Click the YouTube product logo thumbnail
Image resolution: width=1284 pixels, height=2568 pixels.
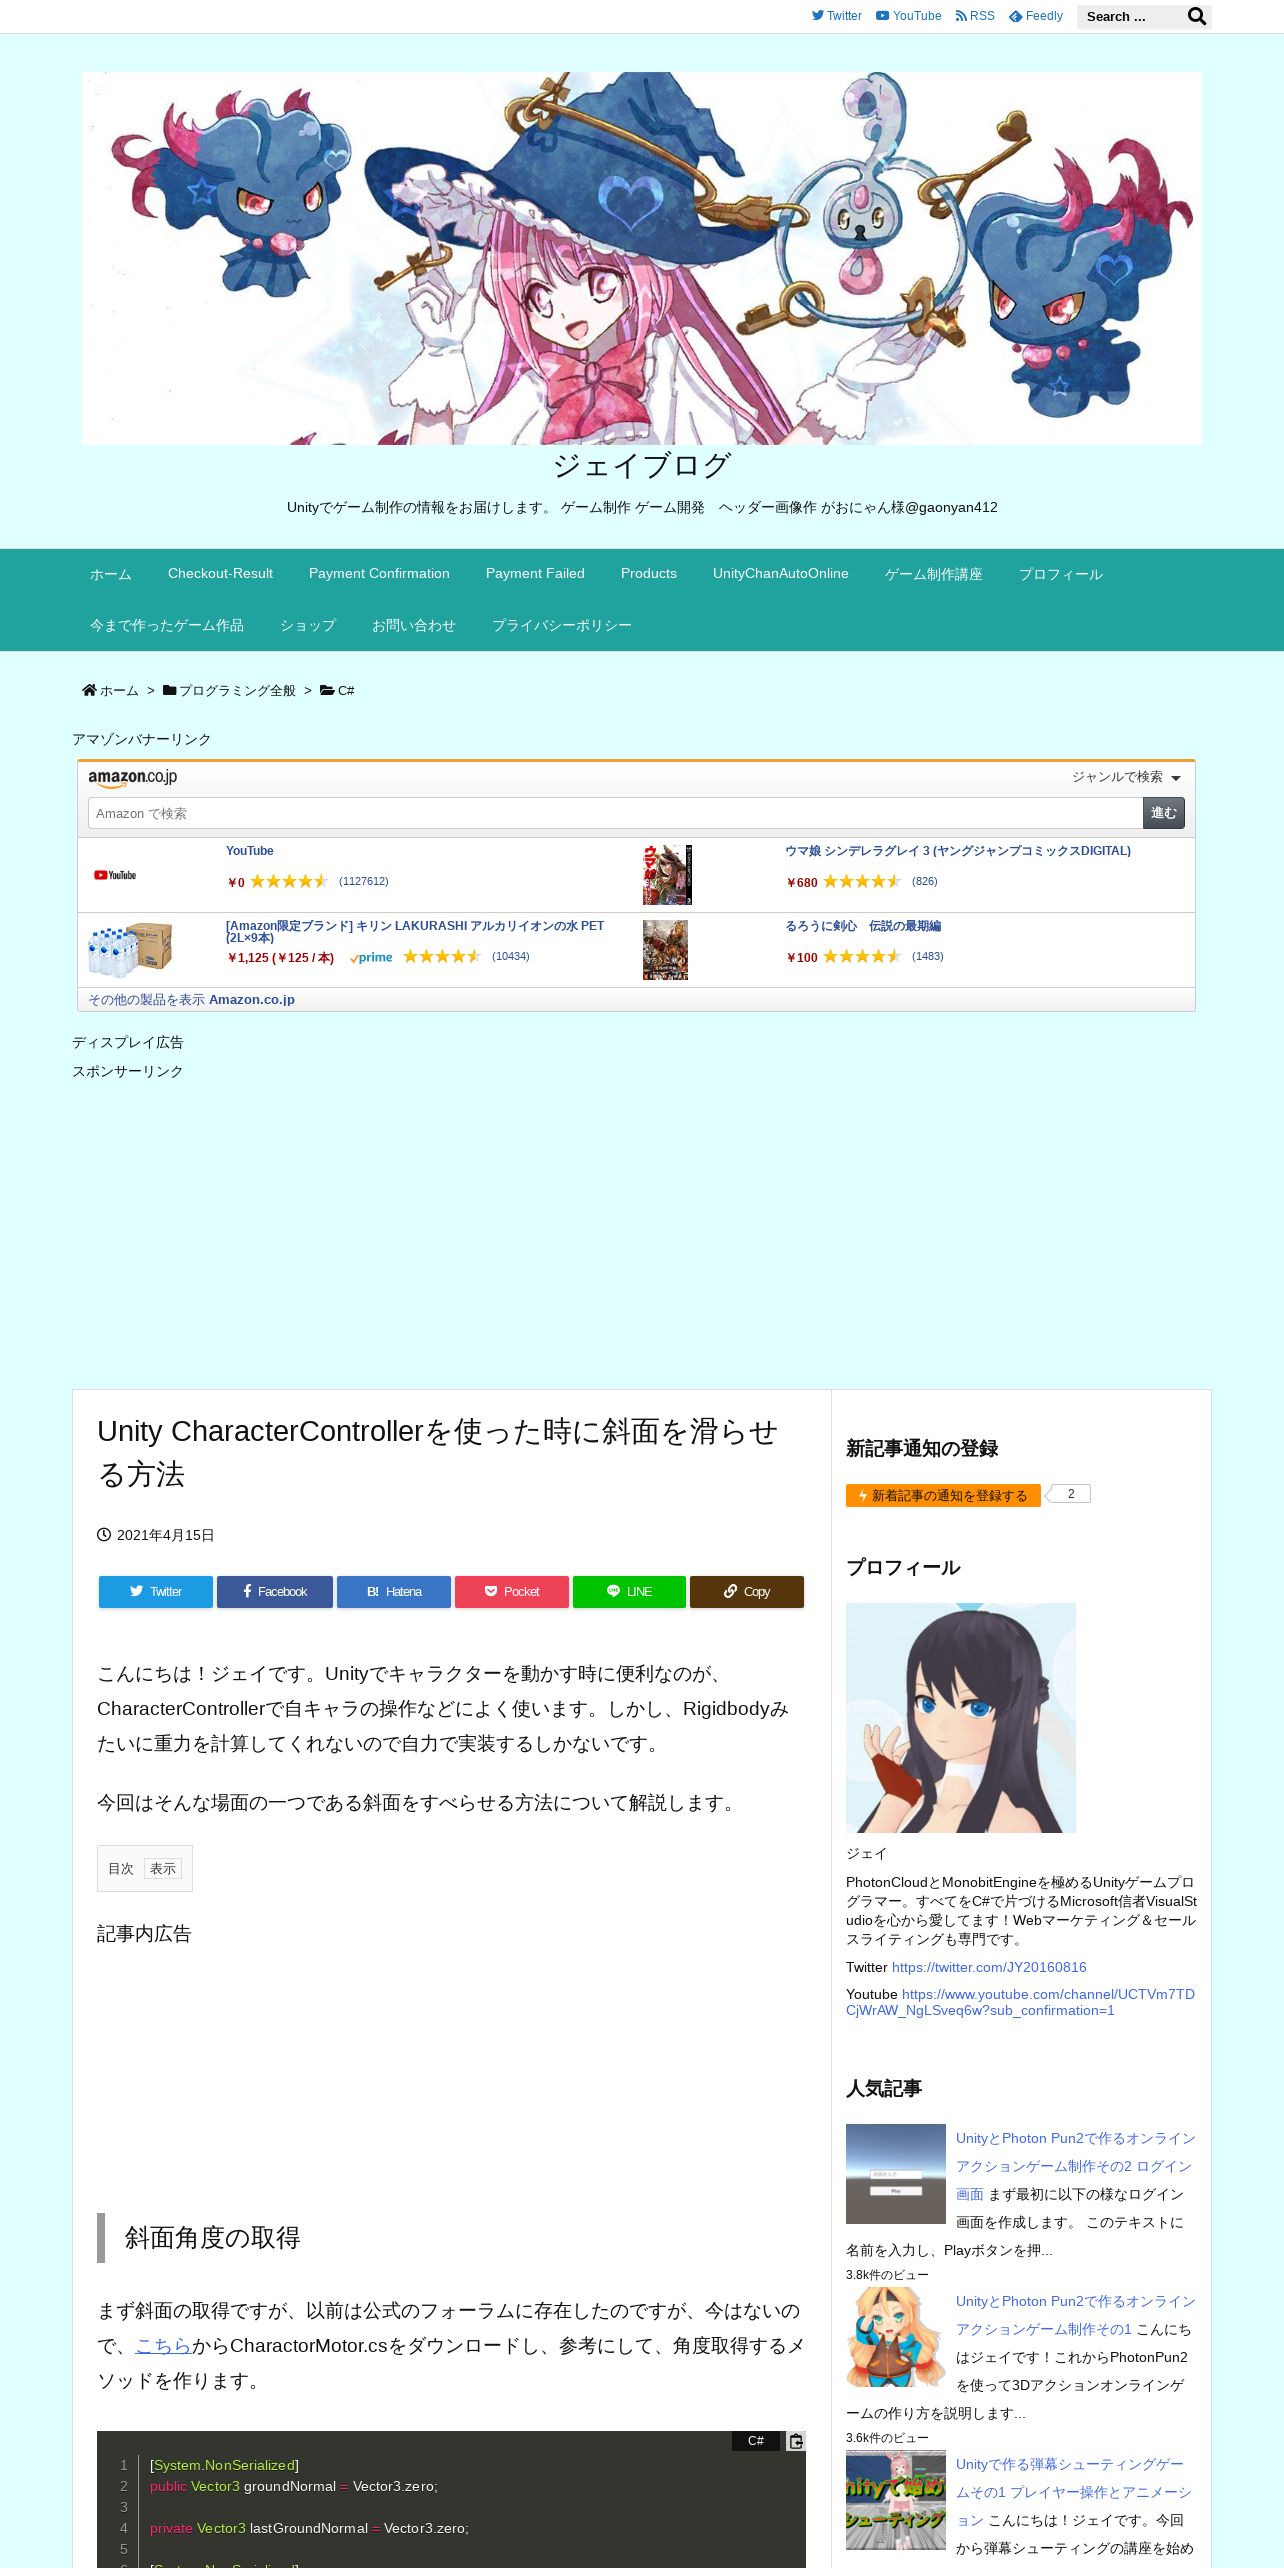(115, 875)
